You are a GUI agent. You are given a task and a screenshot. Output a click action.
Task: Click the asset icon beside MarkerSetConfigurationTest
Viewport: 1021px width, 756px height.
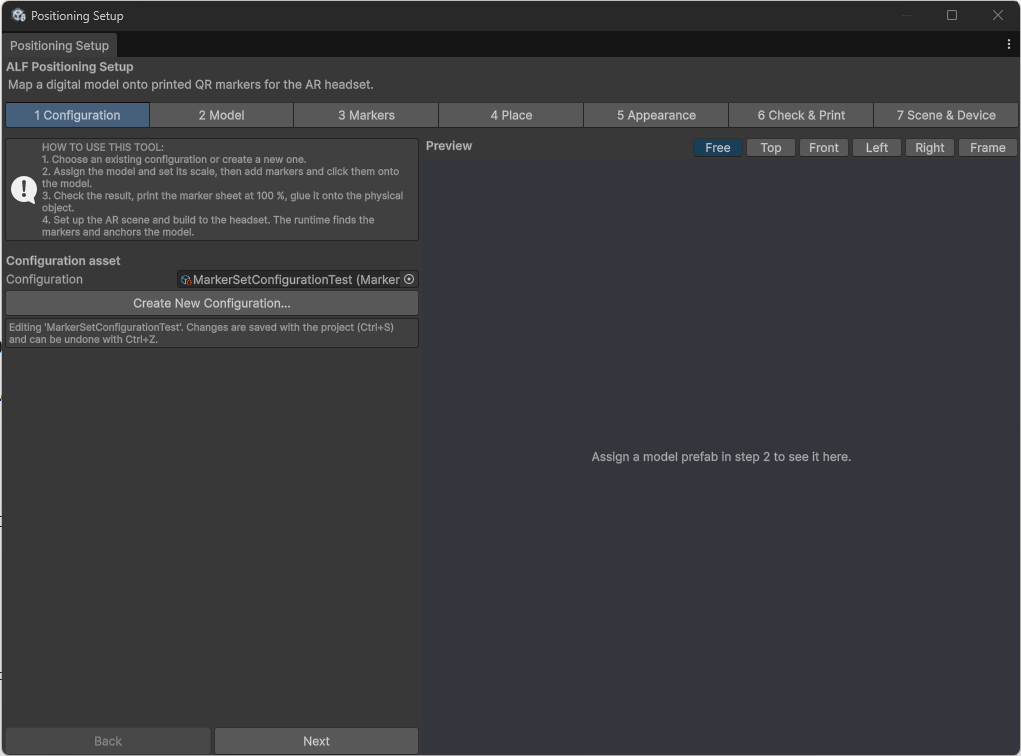pos(186,280)
